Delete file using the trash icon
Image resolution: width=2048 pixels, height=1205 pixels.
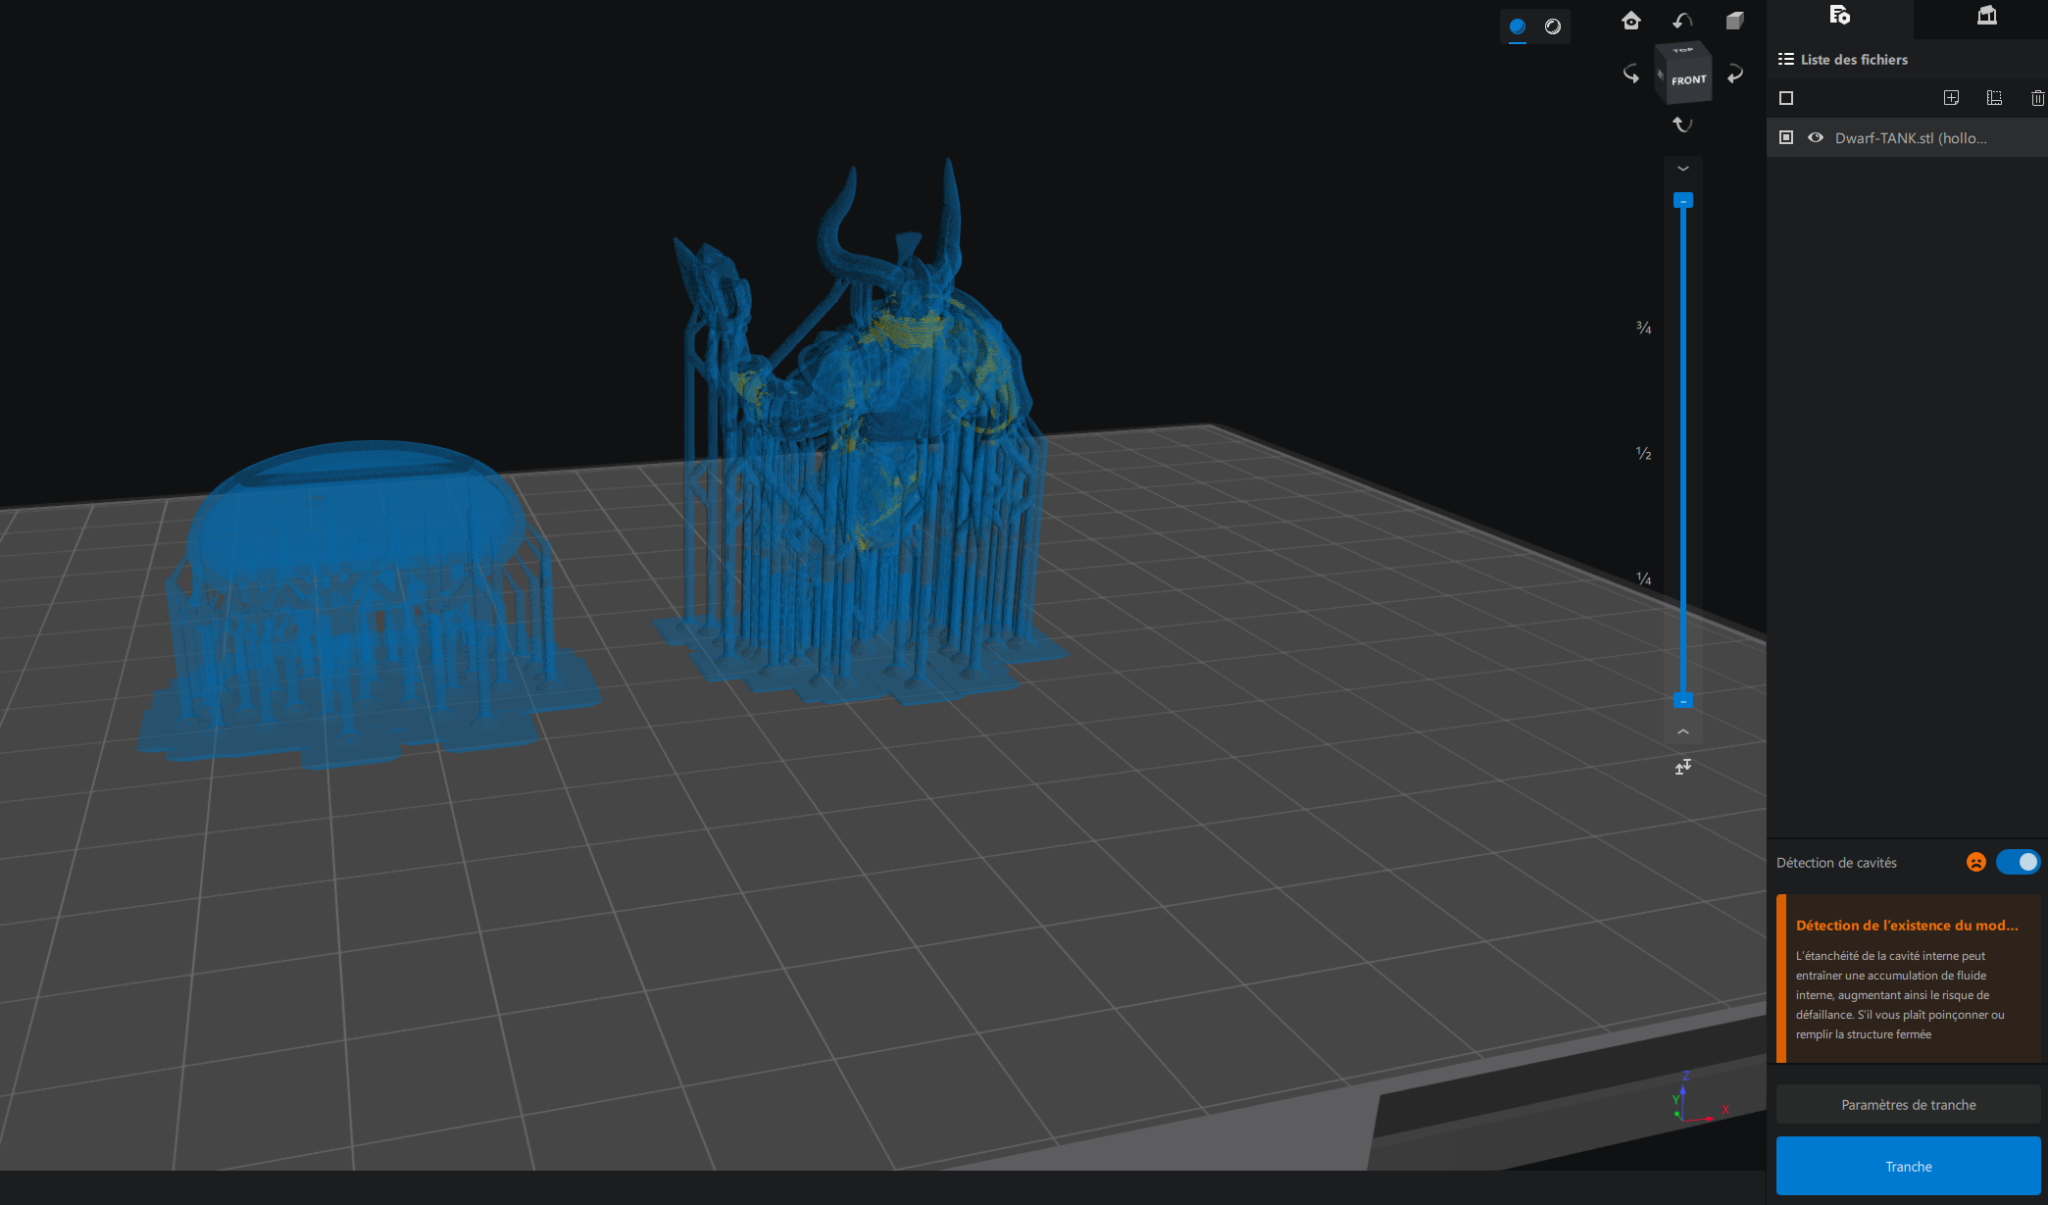tap(2037, 98)
